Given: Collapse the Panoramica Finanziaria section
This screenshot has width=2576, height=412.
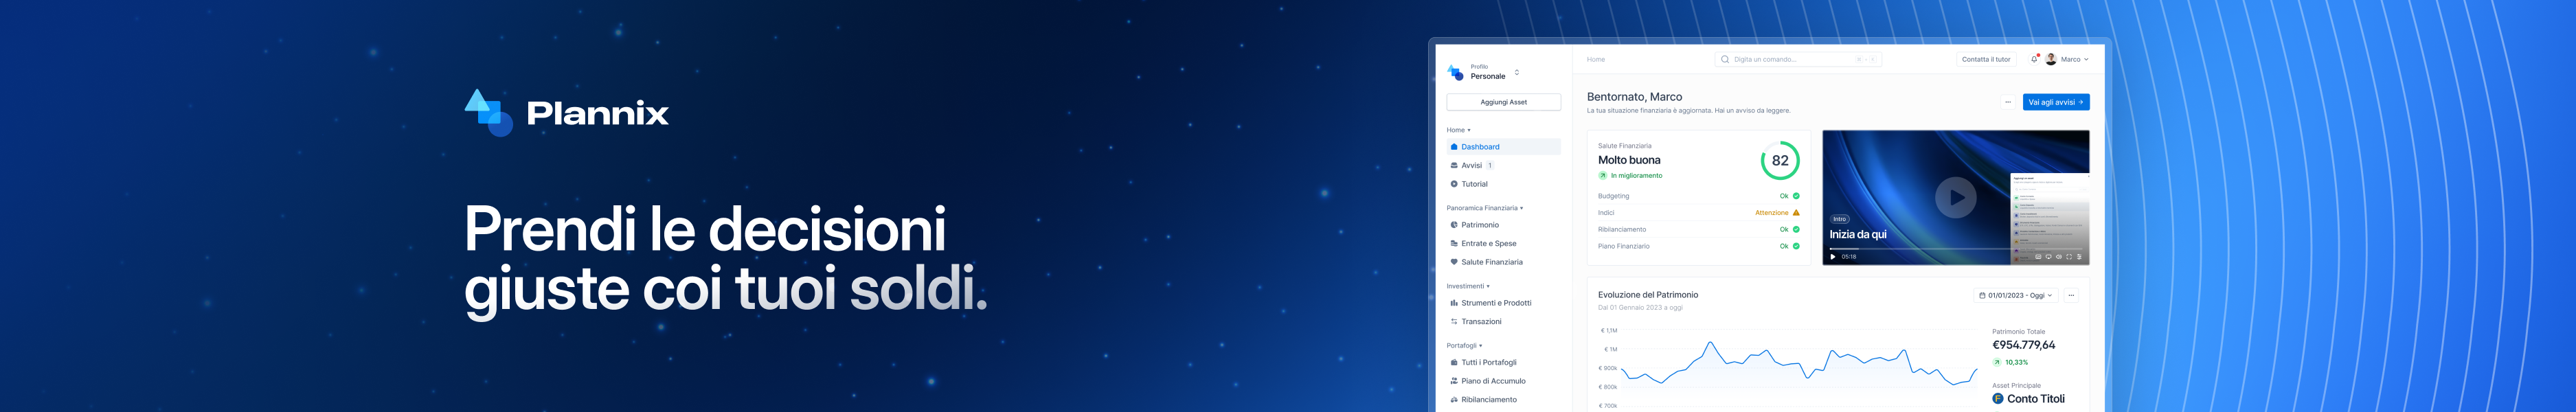Looking at the screenshot, I should pyautogui.click(x=1484, y=208).
